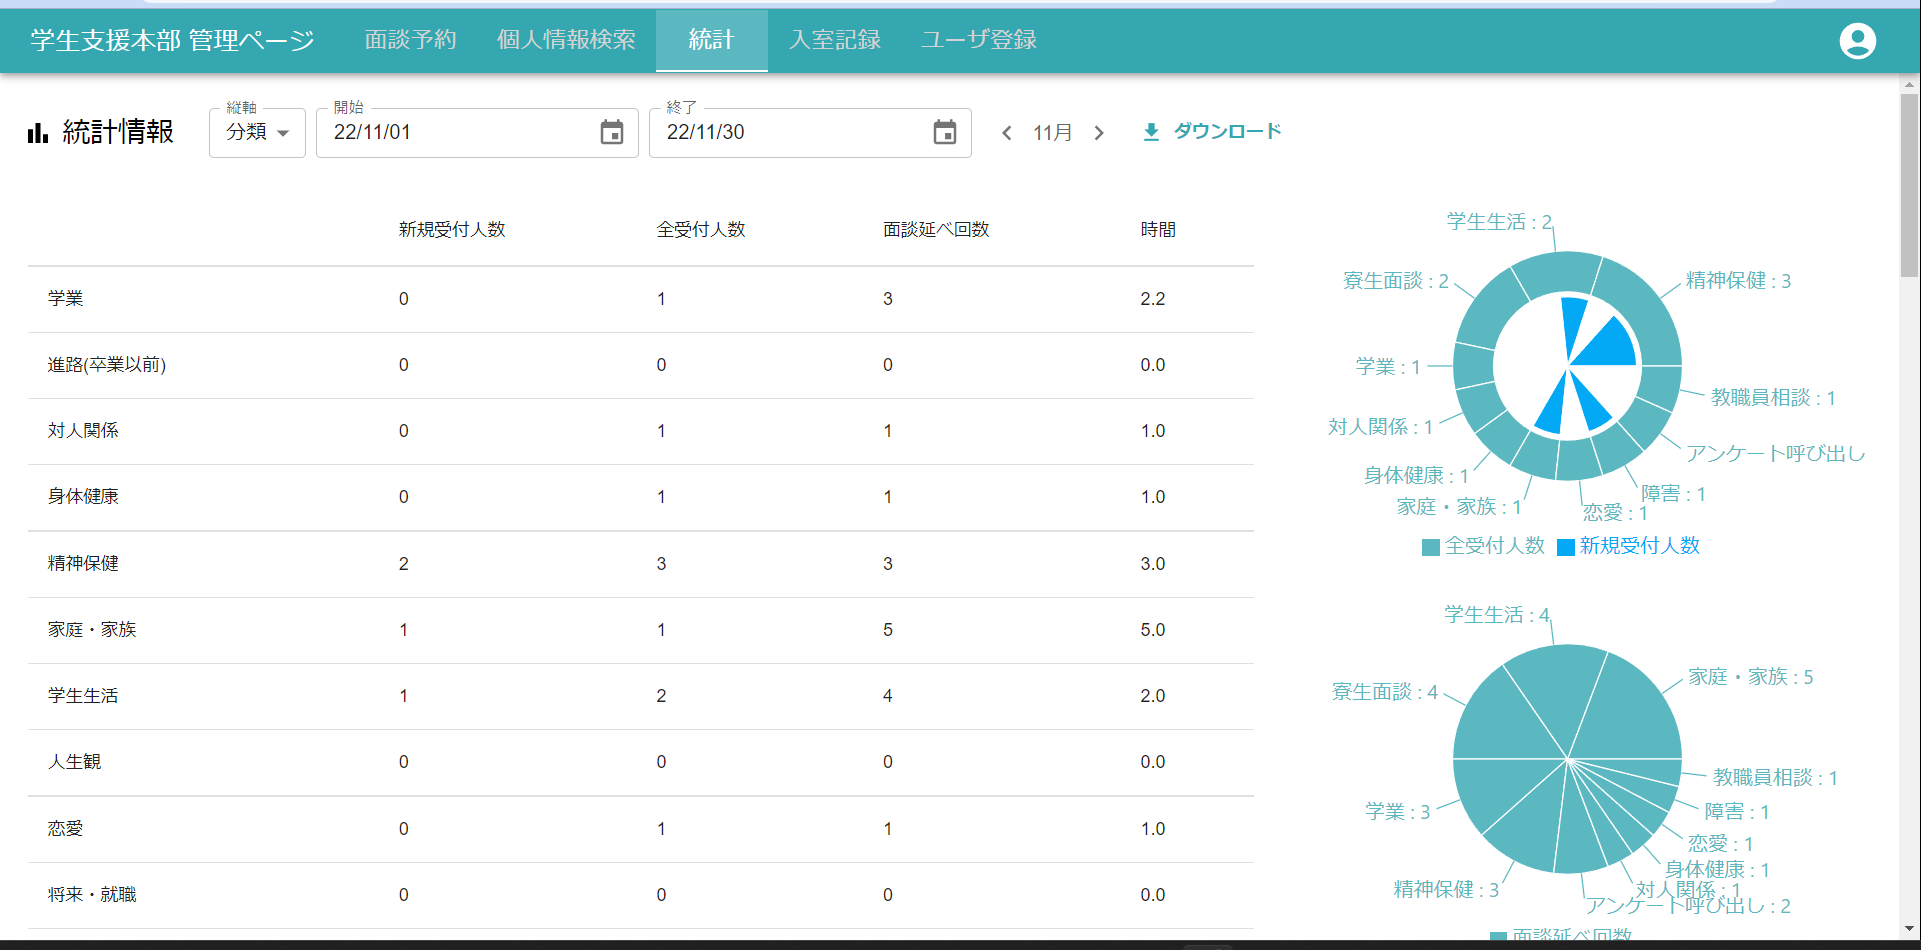The height and width of the screenshot is (950, 1921).
Task: Click 学生生活 : 4 label on pie chart
Action: (x=1496, y=615)
